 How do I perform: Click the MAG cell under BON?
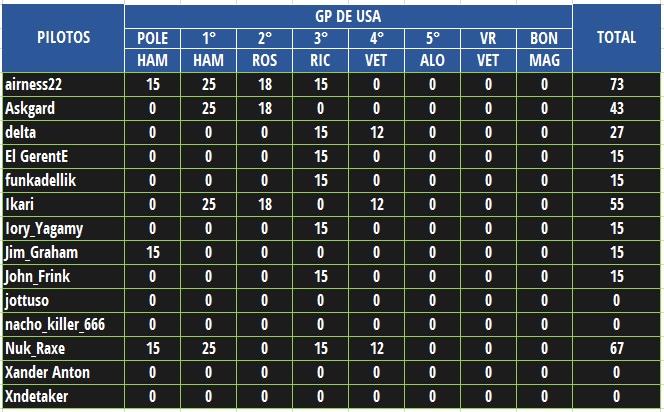click(544, 60)
